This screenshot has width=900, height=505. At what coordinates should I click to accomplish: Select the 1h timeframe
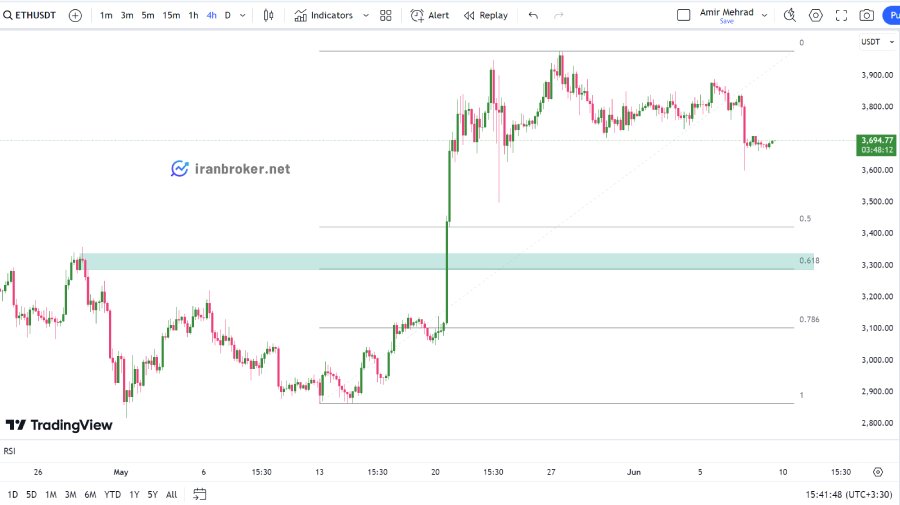[193, 15]
